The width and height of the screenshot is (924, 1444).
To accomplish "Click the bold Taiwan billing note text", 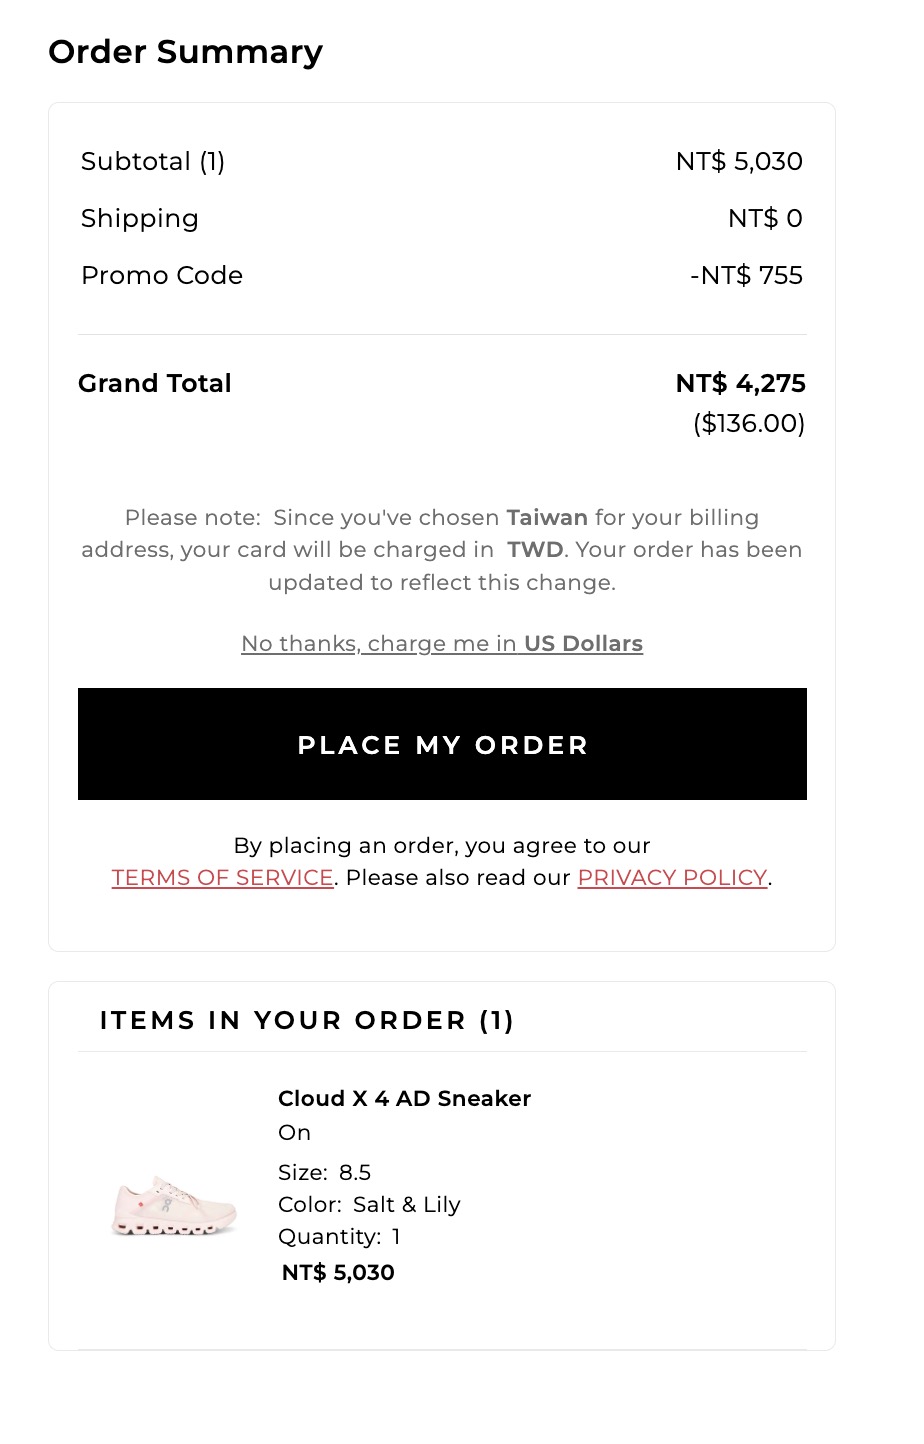I will tap(547, 517).
